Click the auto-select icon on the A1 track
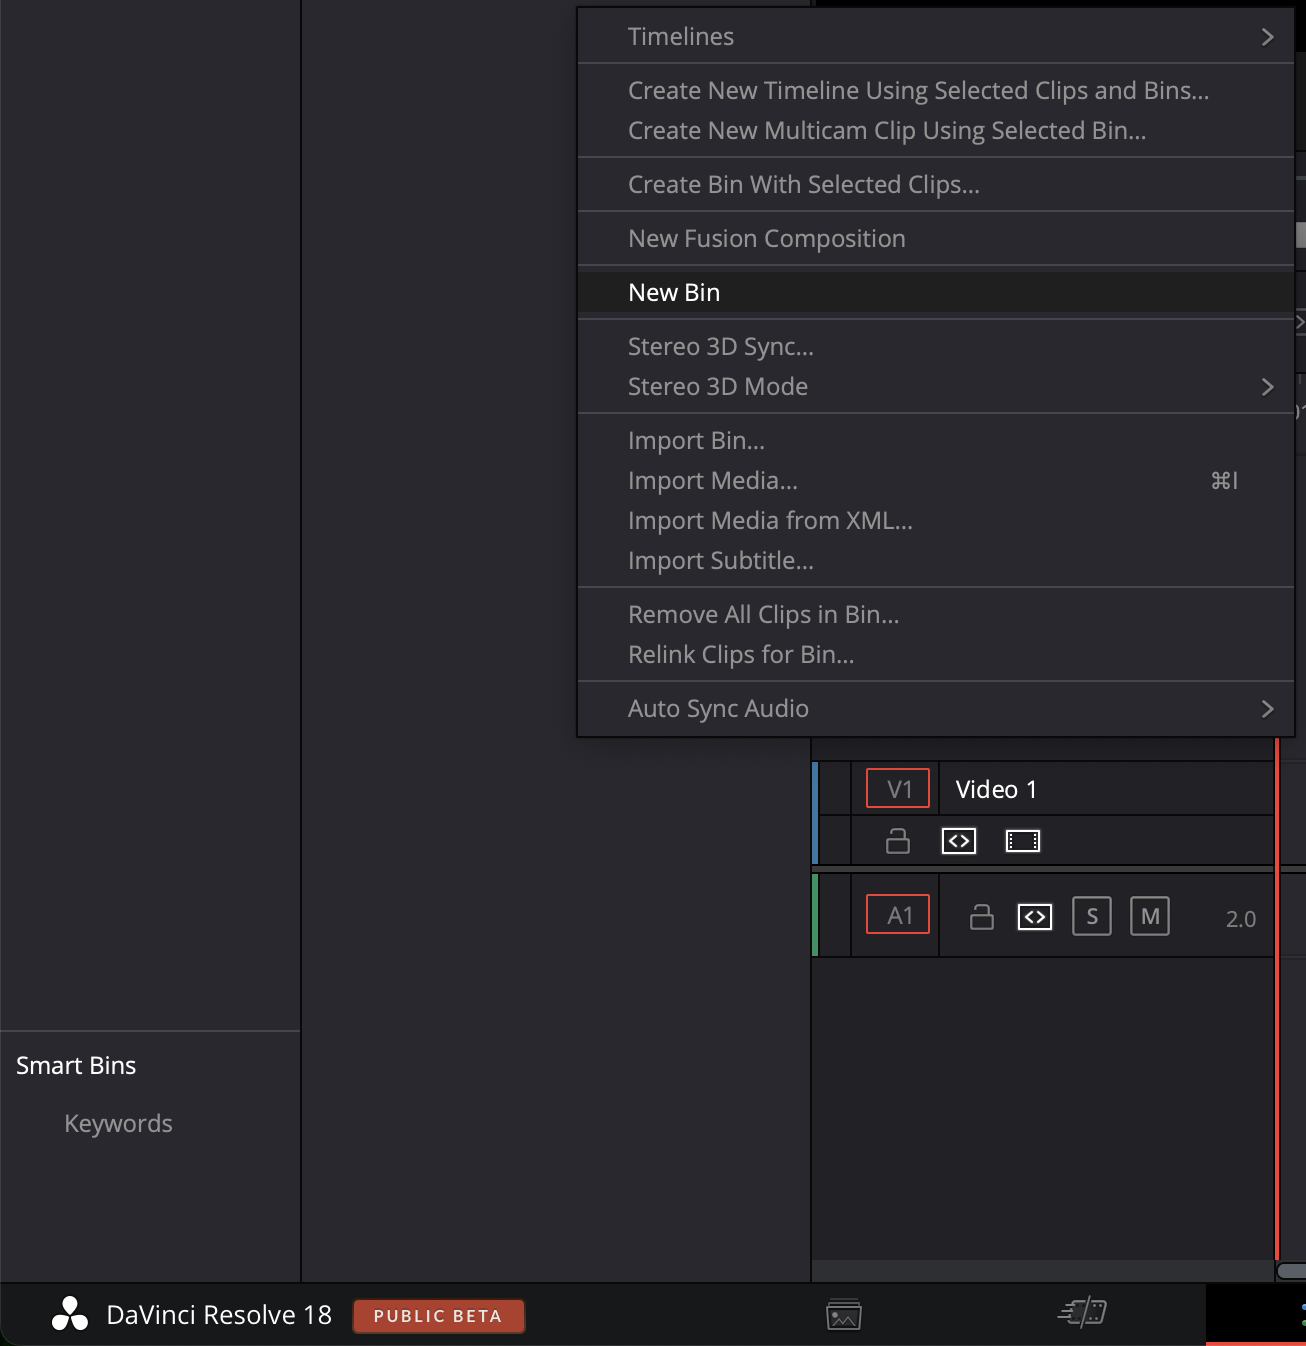 pos(1035,916)
